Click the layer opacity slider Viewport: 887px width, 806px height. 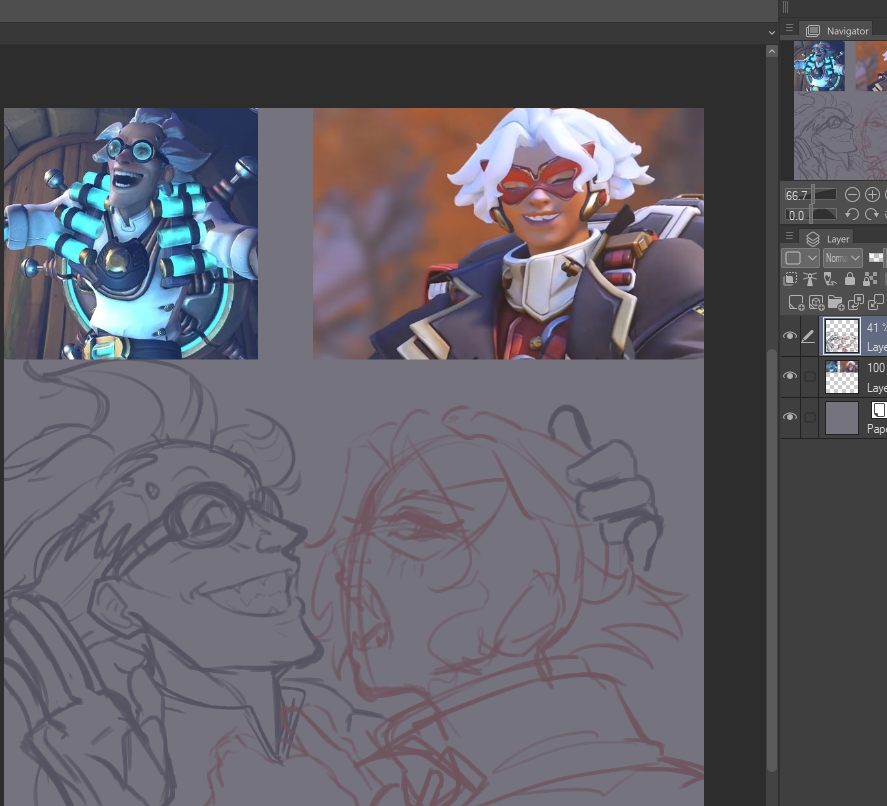tap(877, 258)
